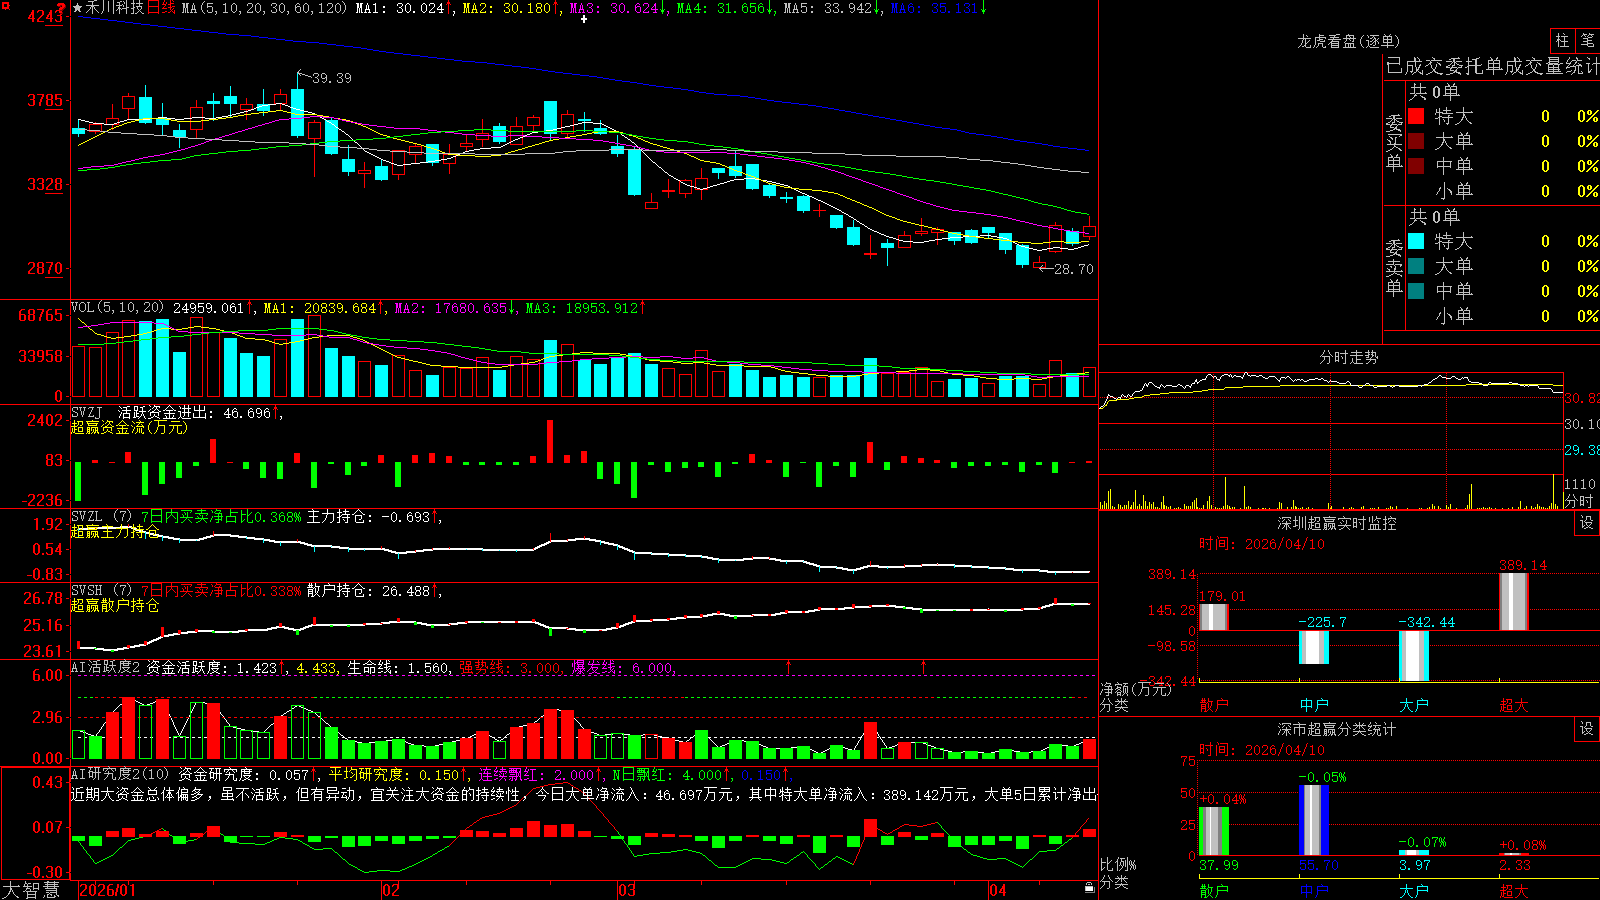Click the lock icon at the date axis end

pyautogui.click(x=1089, y=887)
